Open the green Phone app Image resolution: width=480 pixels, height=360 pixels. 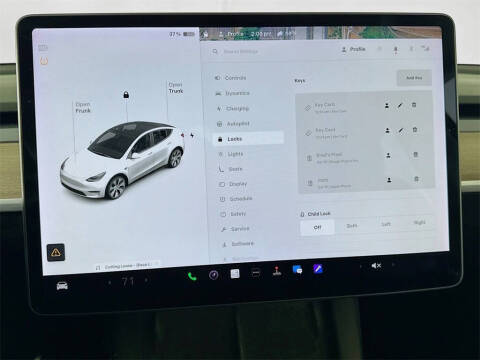[192, 276]
